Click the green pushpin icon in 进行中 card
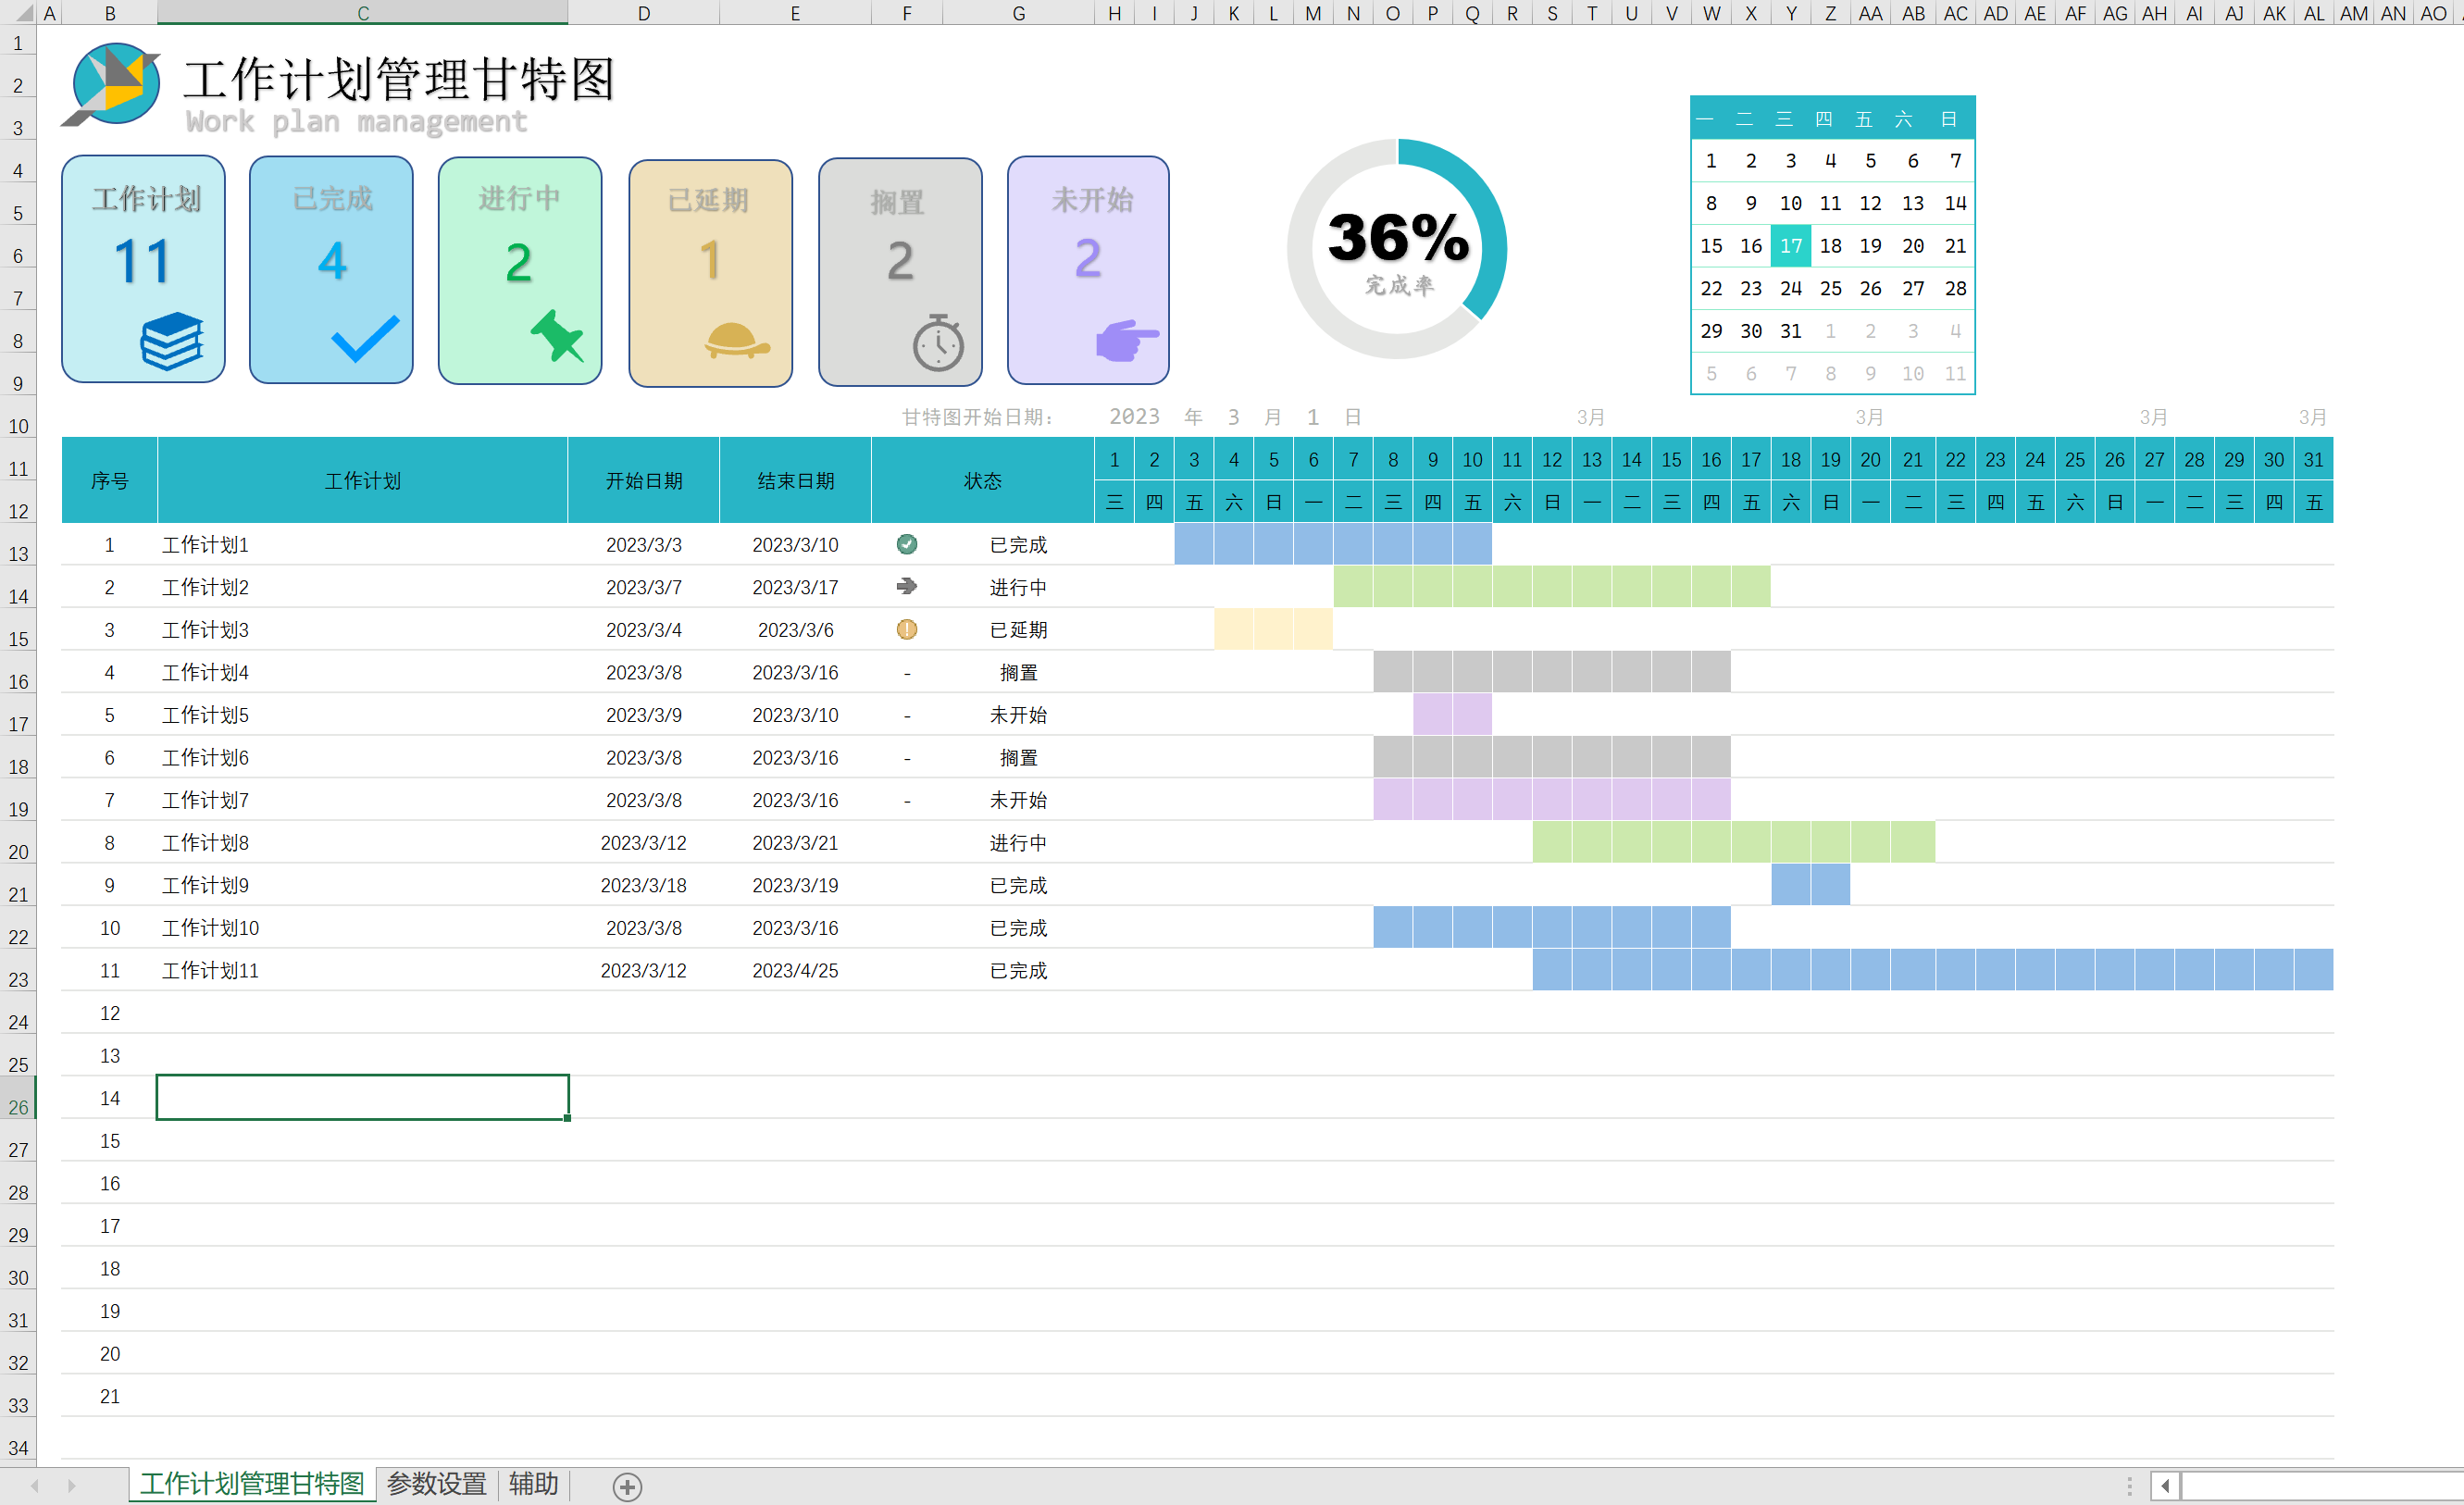The height and width of the screenshot is (1505, 2464). tap(556, 335)
